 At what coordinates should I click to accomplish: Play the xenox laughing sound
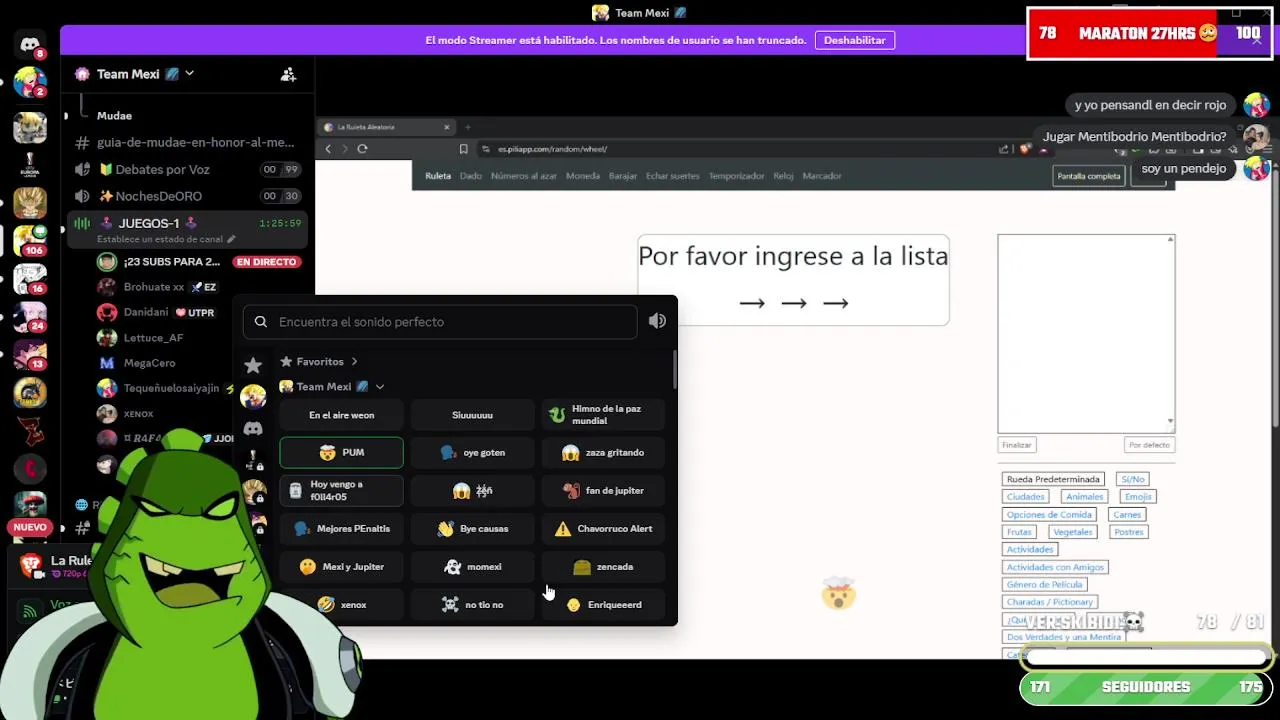(x=341, y=605)
